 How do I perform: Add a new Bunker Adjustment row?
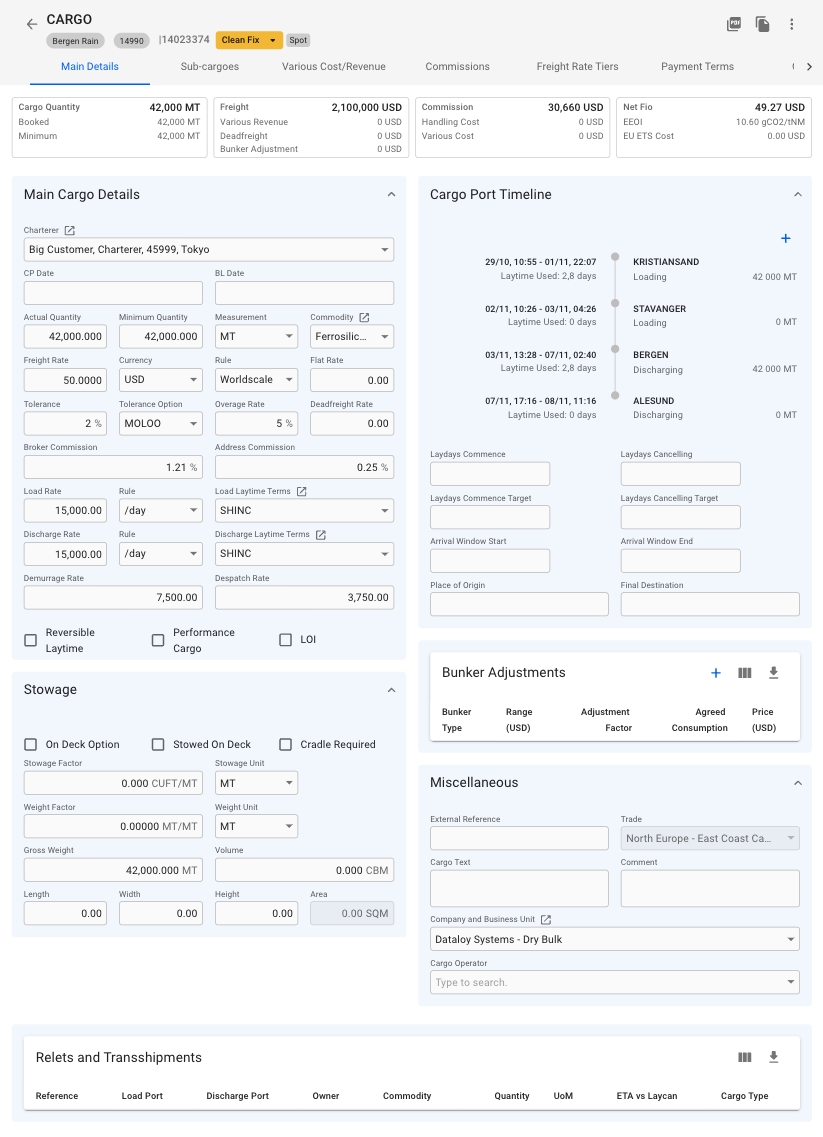click(716, 673)
